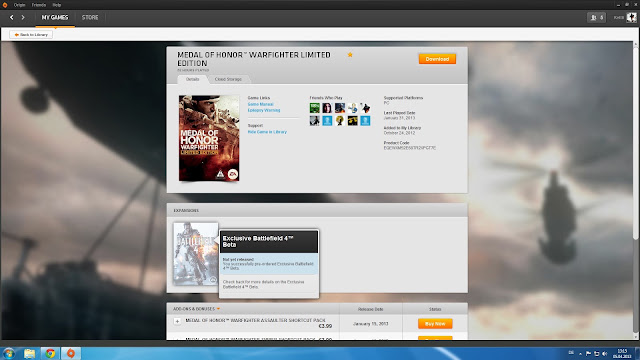Open the Origin icon in the taskbar
This screenshot has height=360, width=640.
click(71, 353)
